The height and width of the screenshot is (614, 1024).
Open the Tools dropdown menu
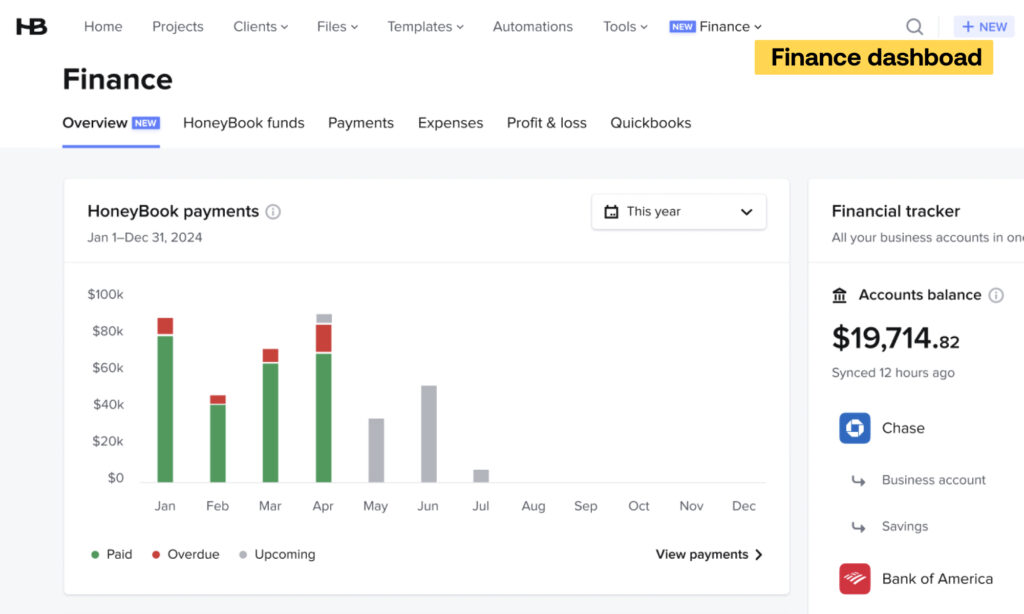click(x=624, y=26)
